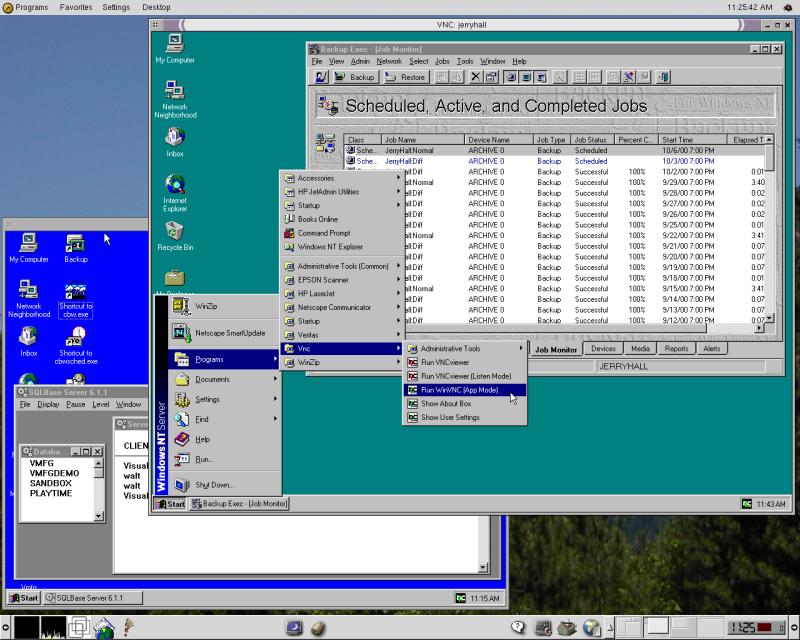
Task: Launch Netscape SmartUpdate from Start menu
Action: 230,332
